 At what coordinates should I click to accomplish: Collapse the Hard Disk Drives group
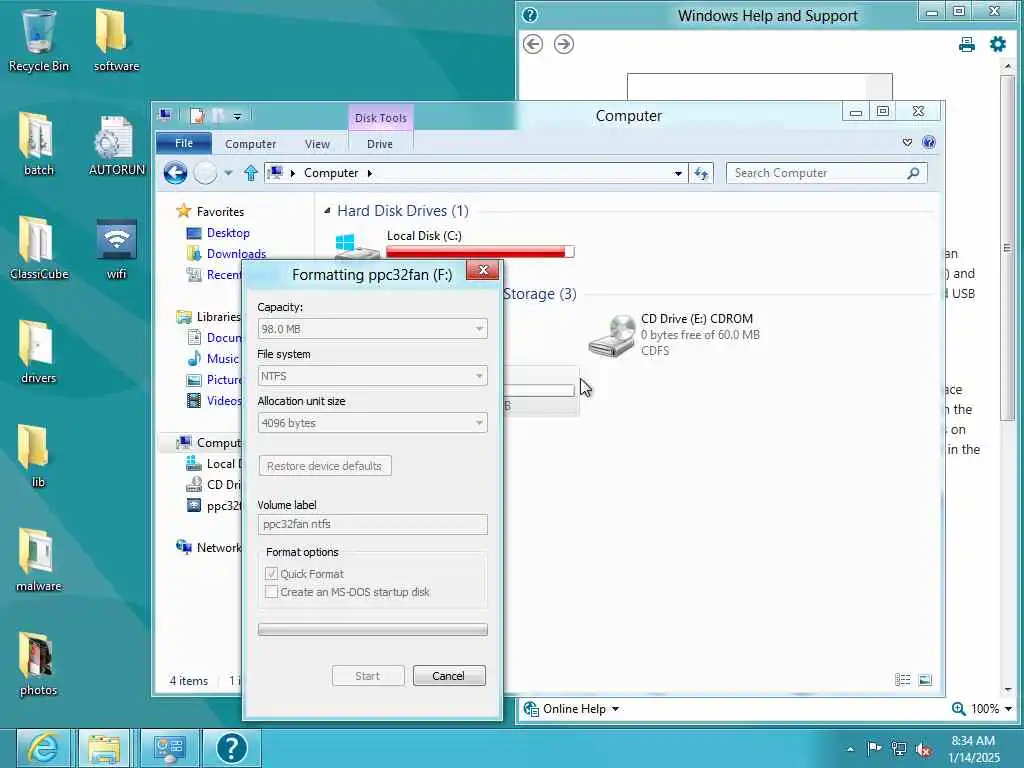pos(327,210)
